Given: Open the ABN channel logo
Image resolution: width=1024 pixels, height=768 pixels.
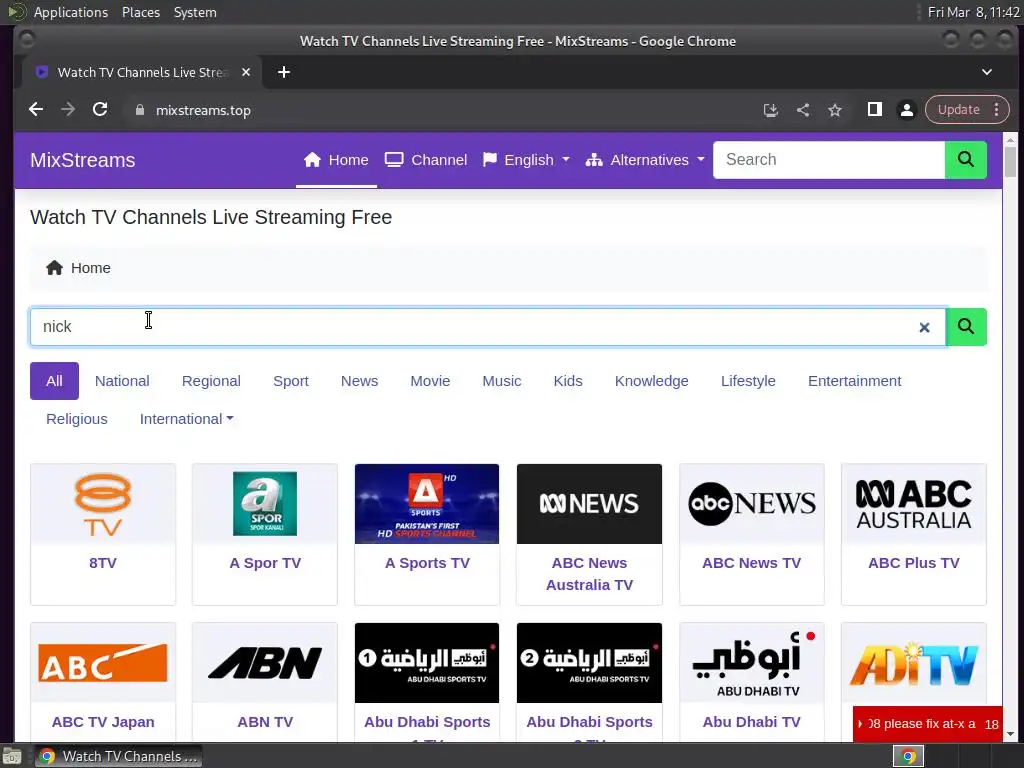Looking at the screenshot, I should (265, 663).
